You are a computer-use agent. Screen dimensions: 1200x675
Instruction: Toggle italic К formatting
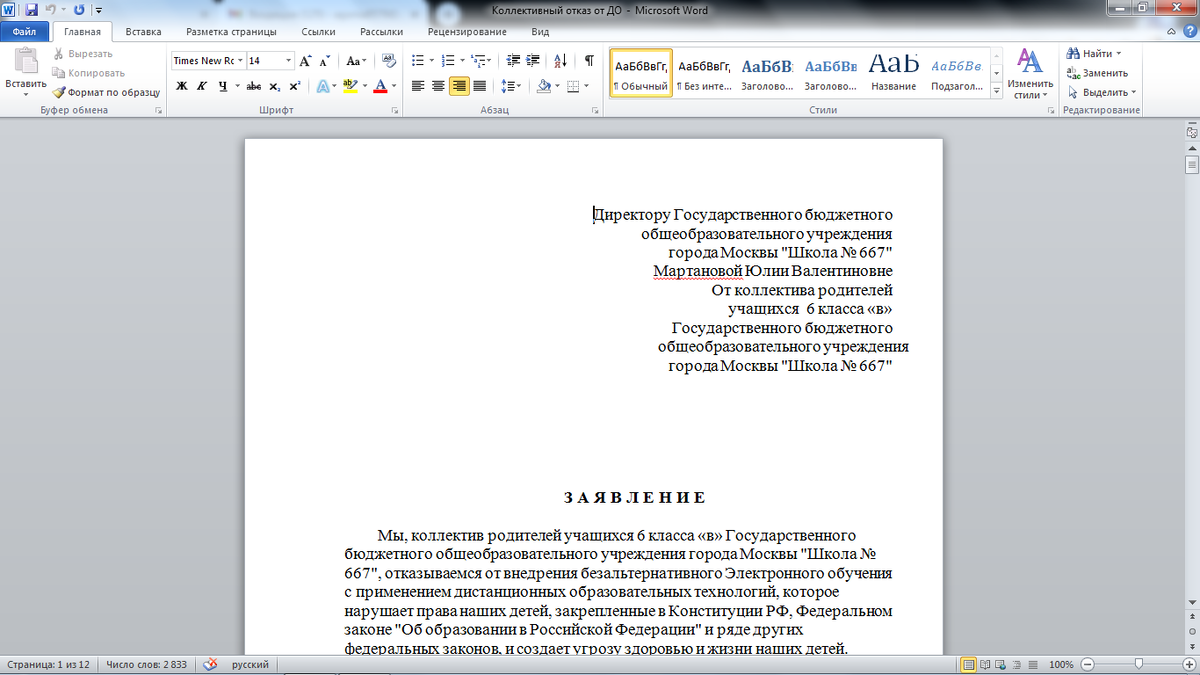pyautogui.click(x=201, y=86)
